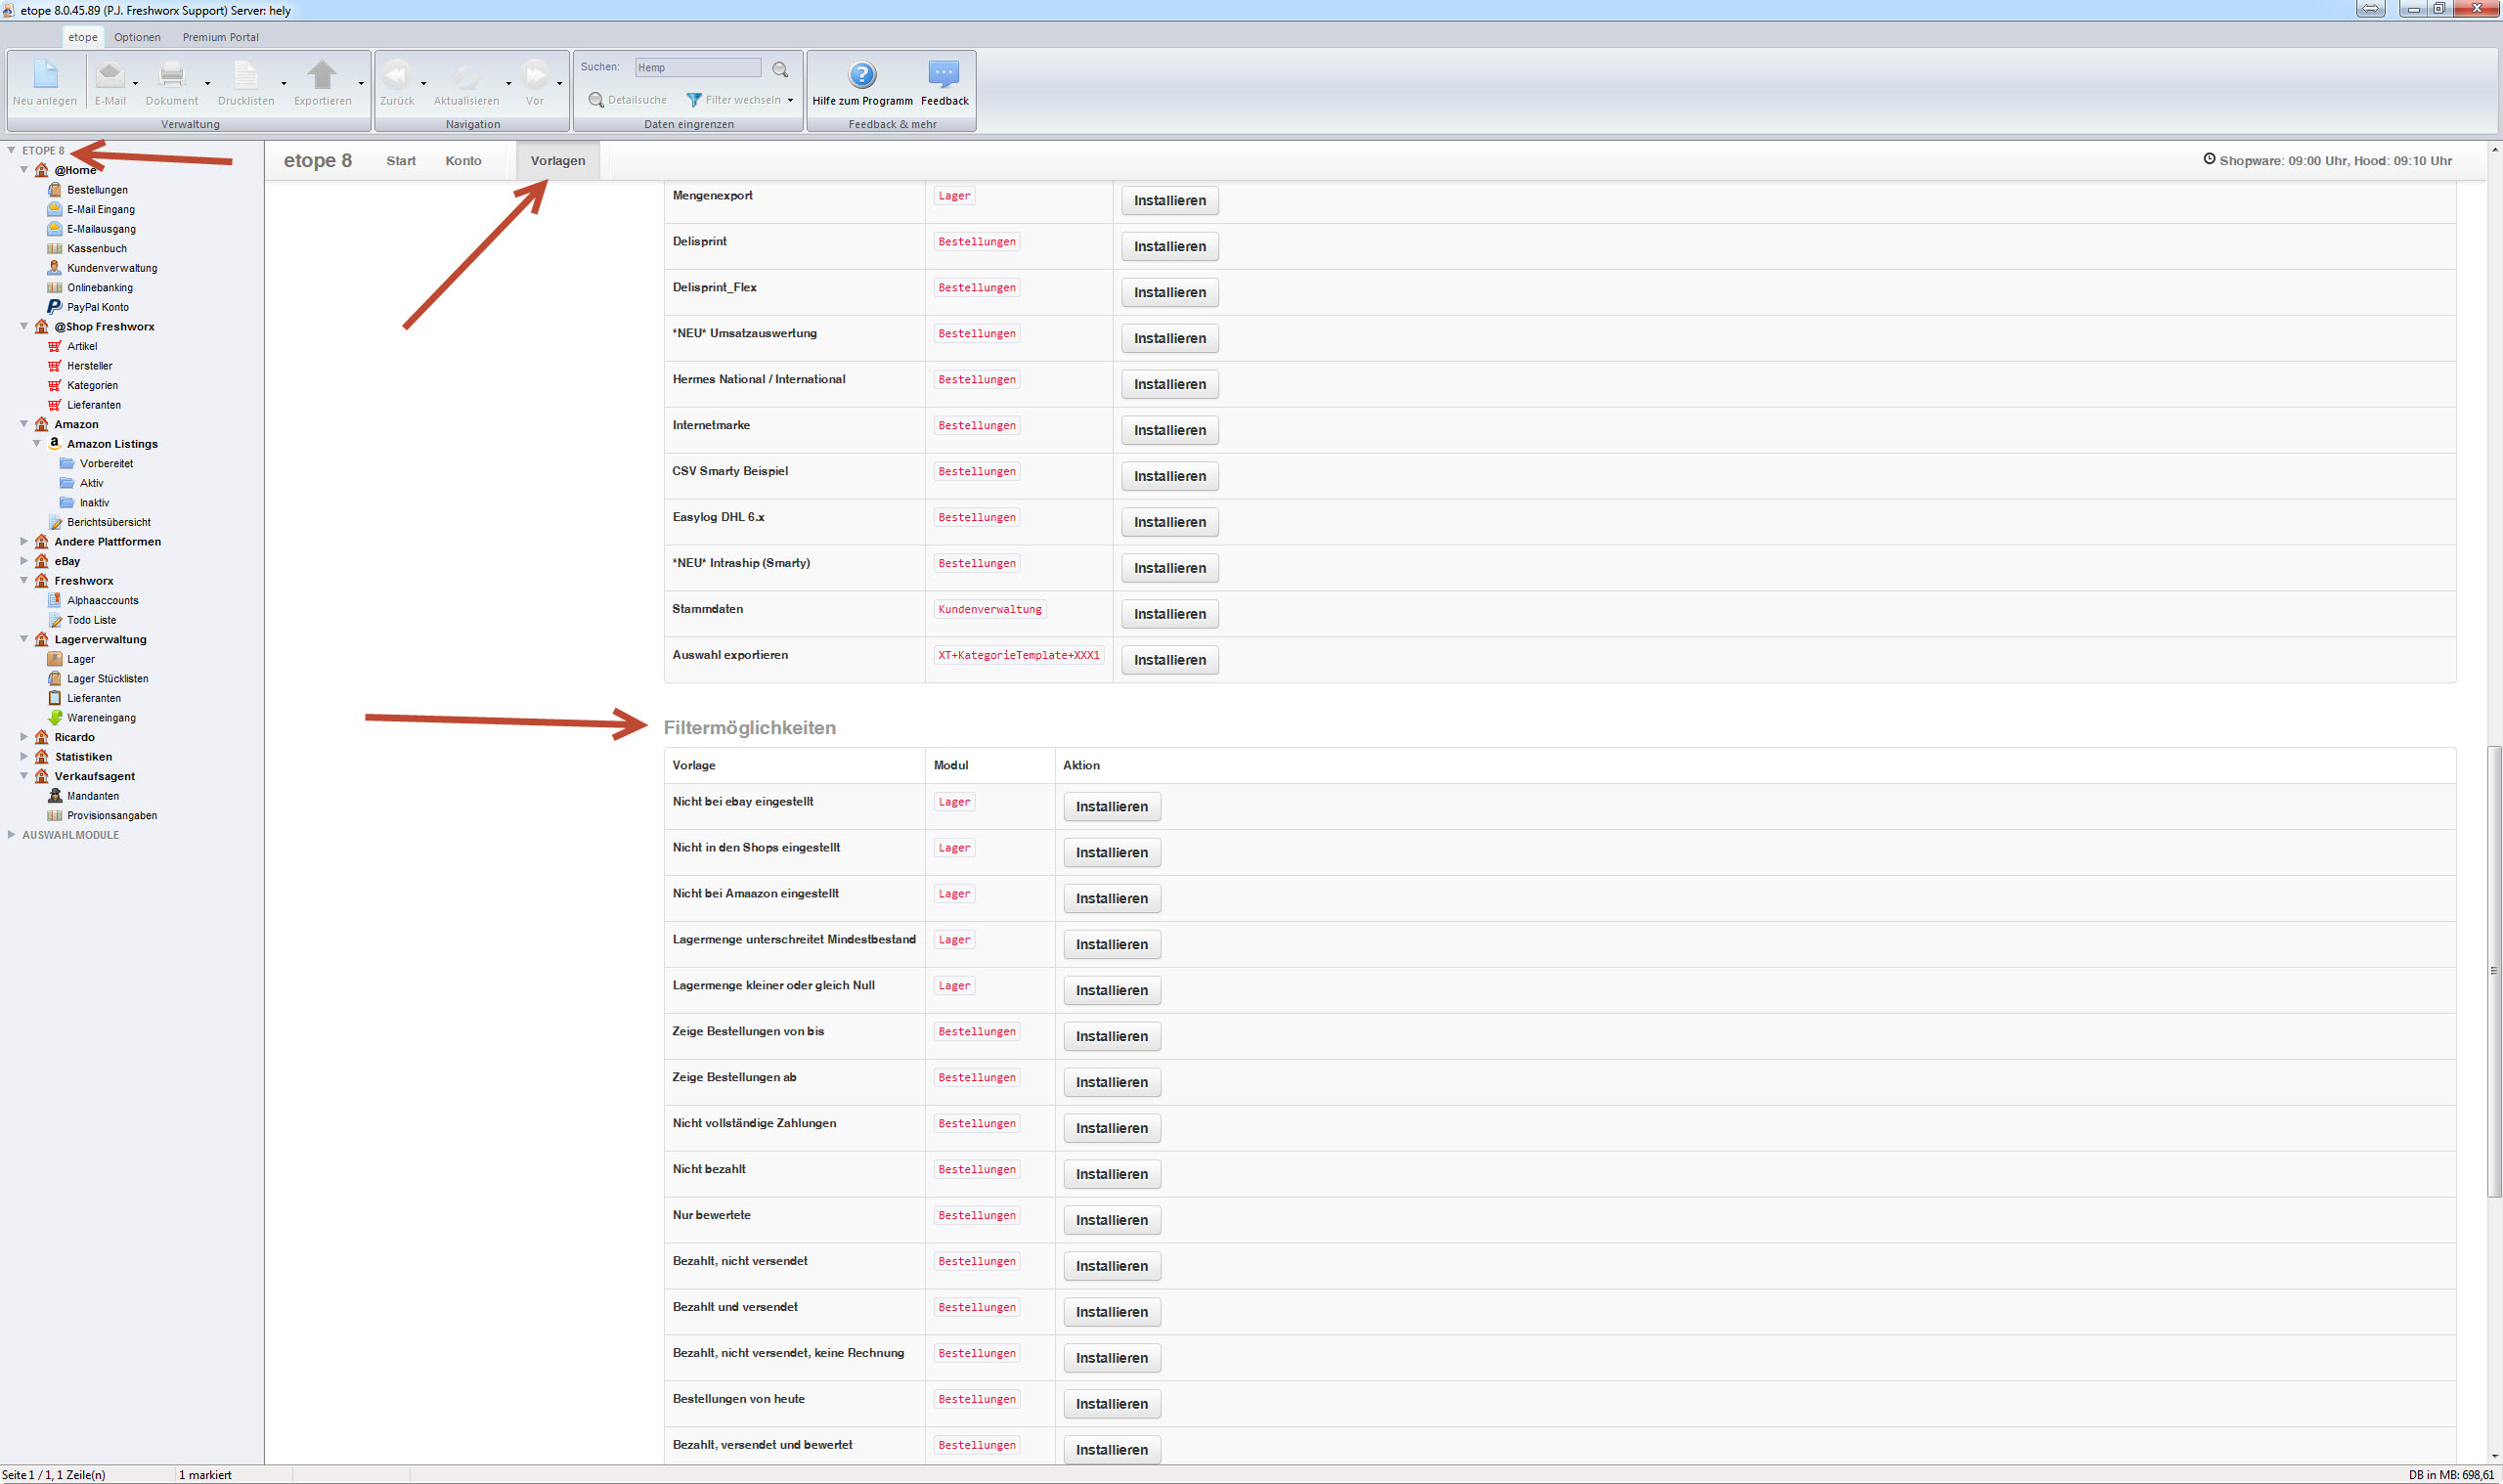Open PayPal Konto in sidebar
This screenshot has width=2503, height=1484.
[x=97, y=307]
